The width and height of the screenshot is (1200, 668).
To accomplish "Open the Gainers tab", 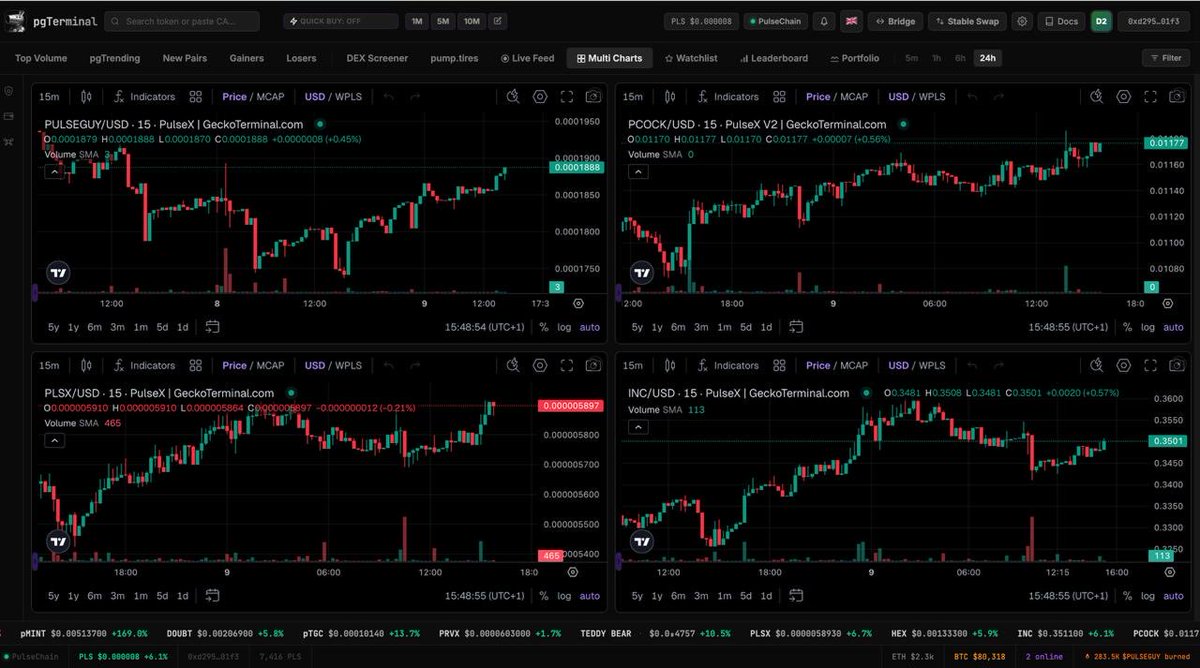I will pos(246,58).
